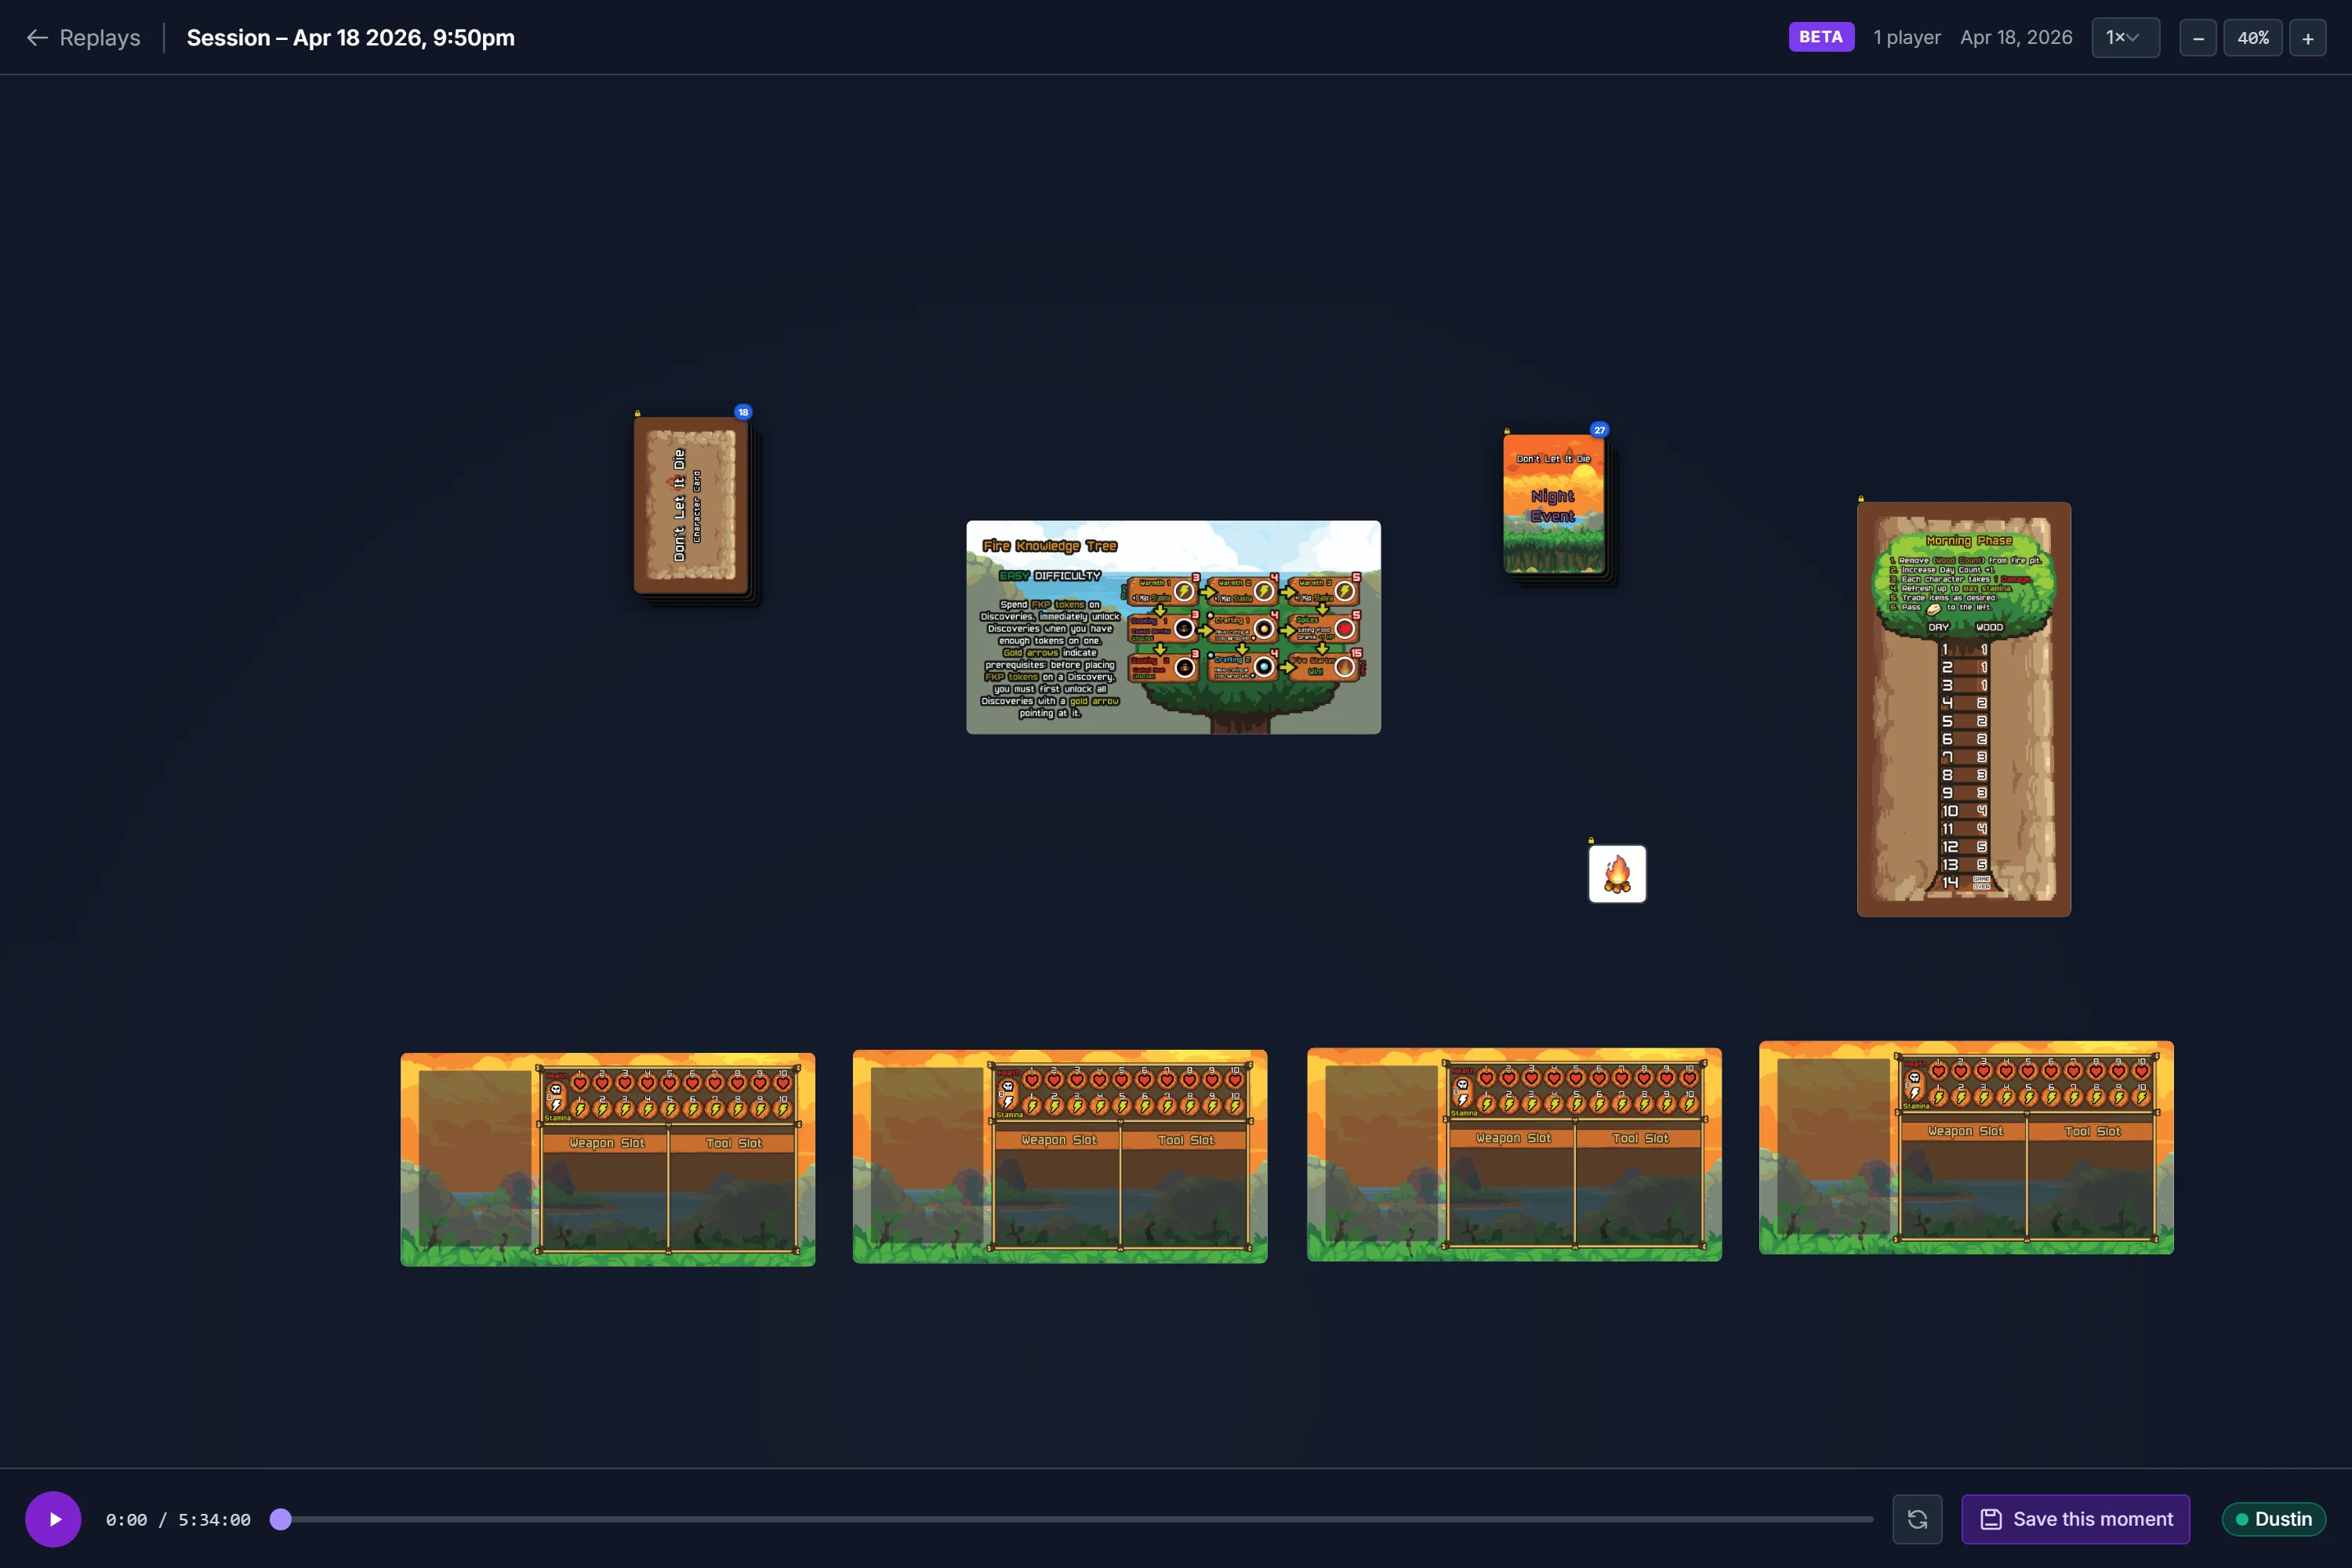Select the third player board's Weapon Slot
The height and width of the screenshot is (1568, 2352).
click(x=1512, y=1184)
